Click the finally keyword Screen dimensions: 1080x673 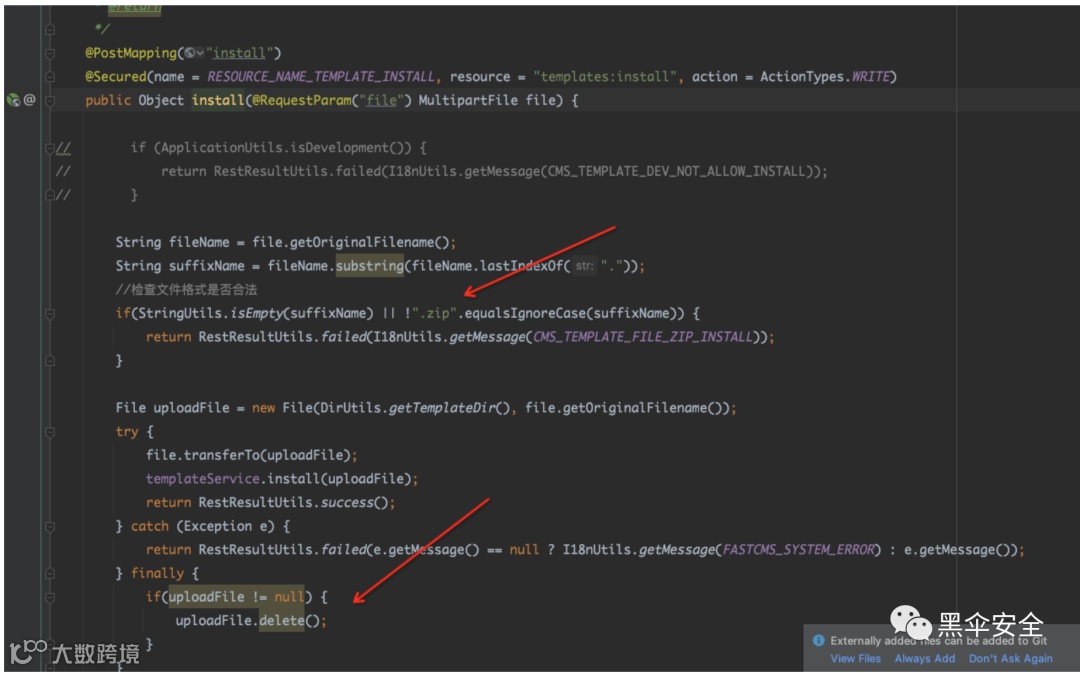[x=157, y=573]
